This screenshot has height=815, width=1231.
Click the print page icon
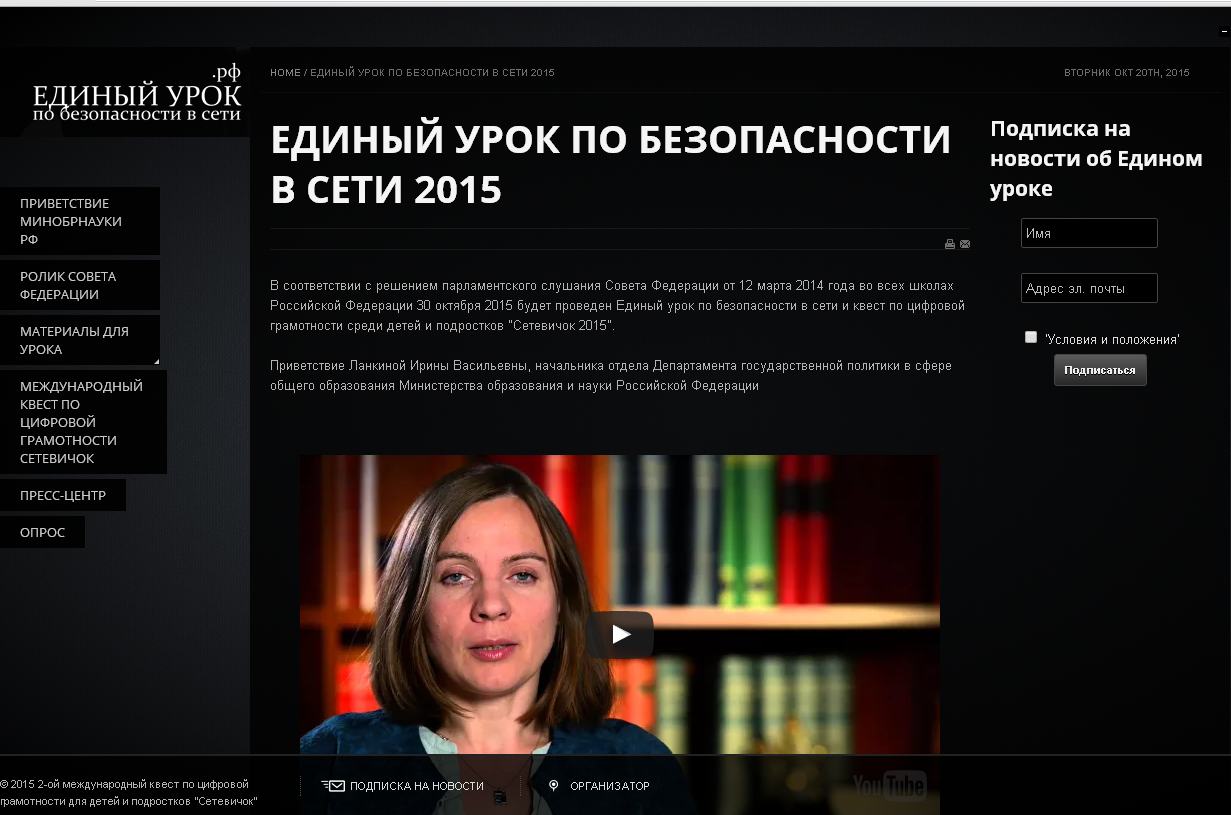point(950,244)
